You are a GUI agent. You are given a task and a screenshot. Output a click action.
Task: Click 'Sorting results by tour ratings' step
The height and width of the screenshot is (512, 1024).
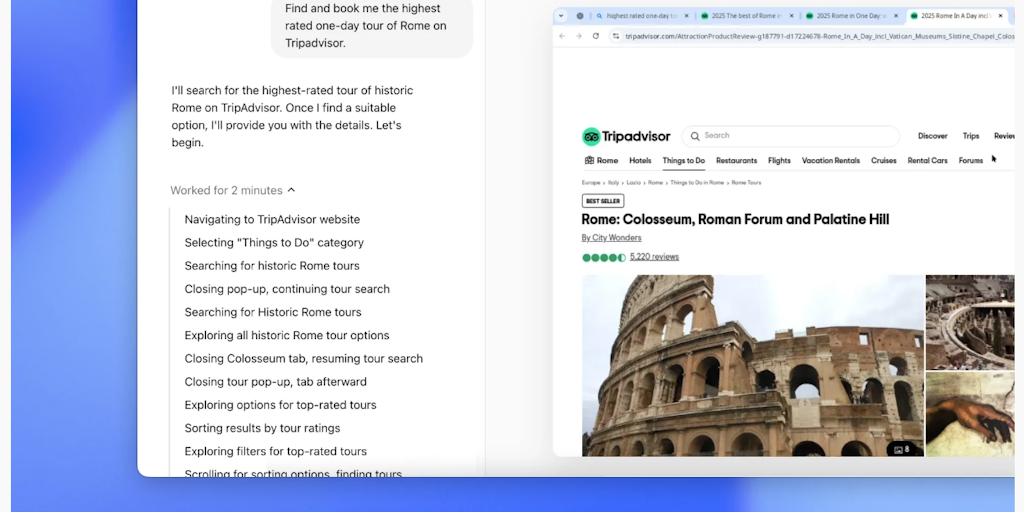click(x=262, y=428)
